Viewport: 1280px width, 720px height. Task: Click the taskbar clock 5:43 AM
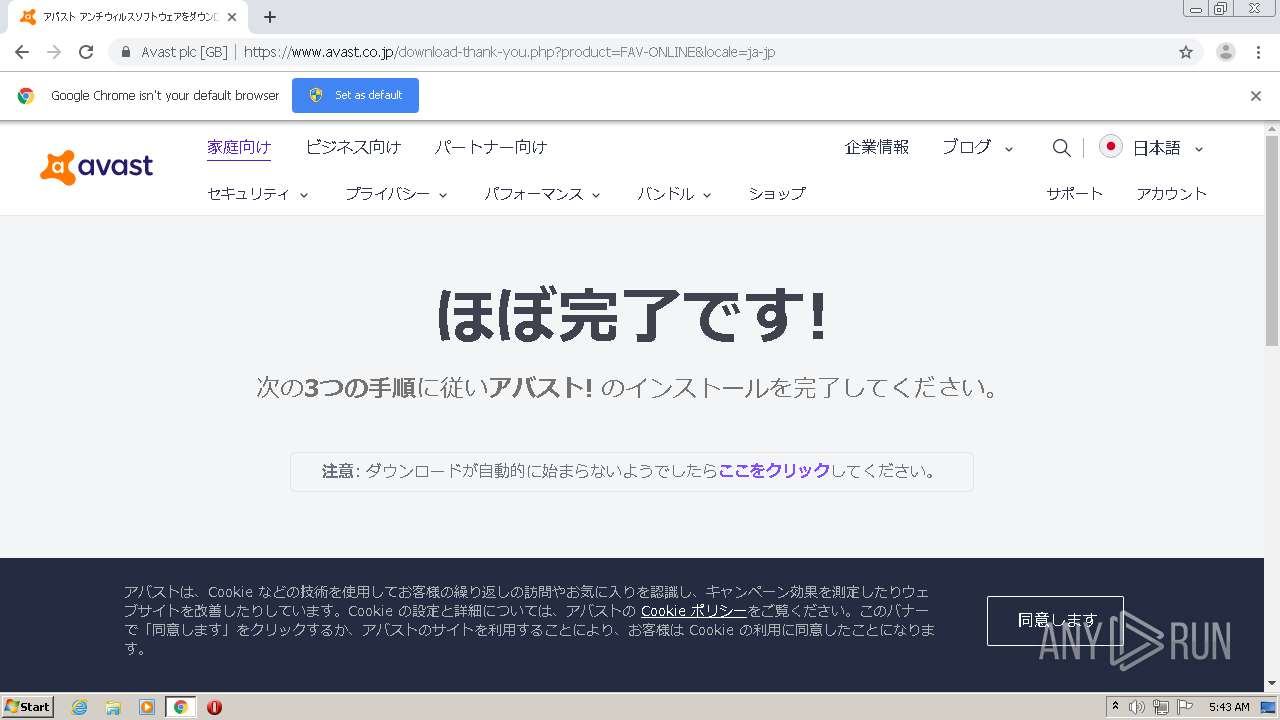[x=1229, y=707]
